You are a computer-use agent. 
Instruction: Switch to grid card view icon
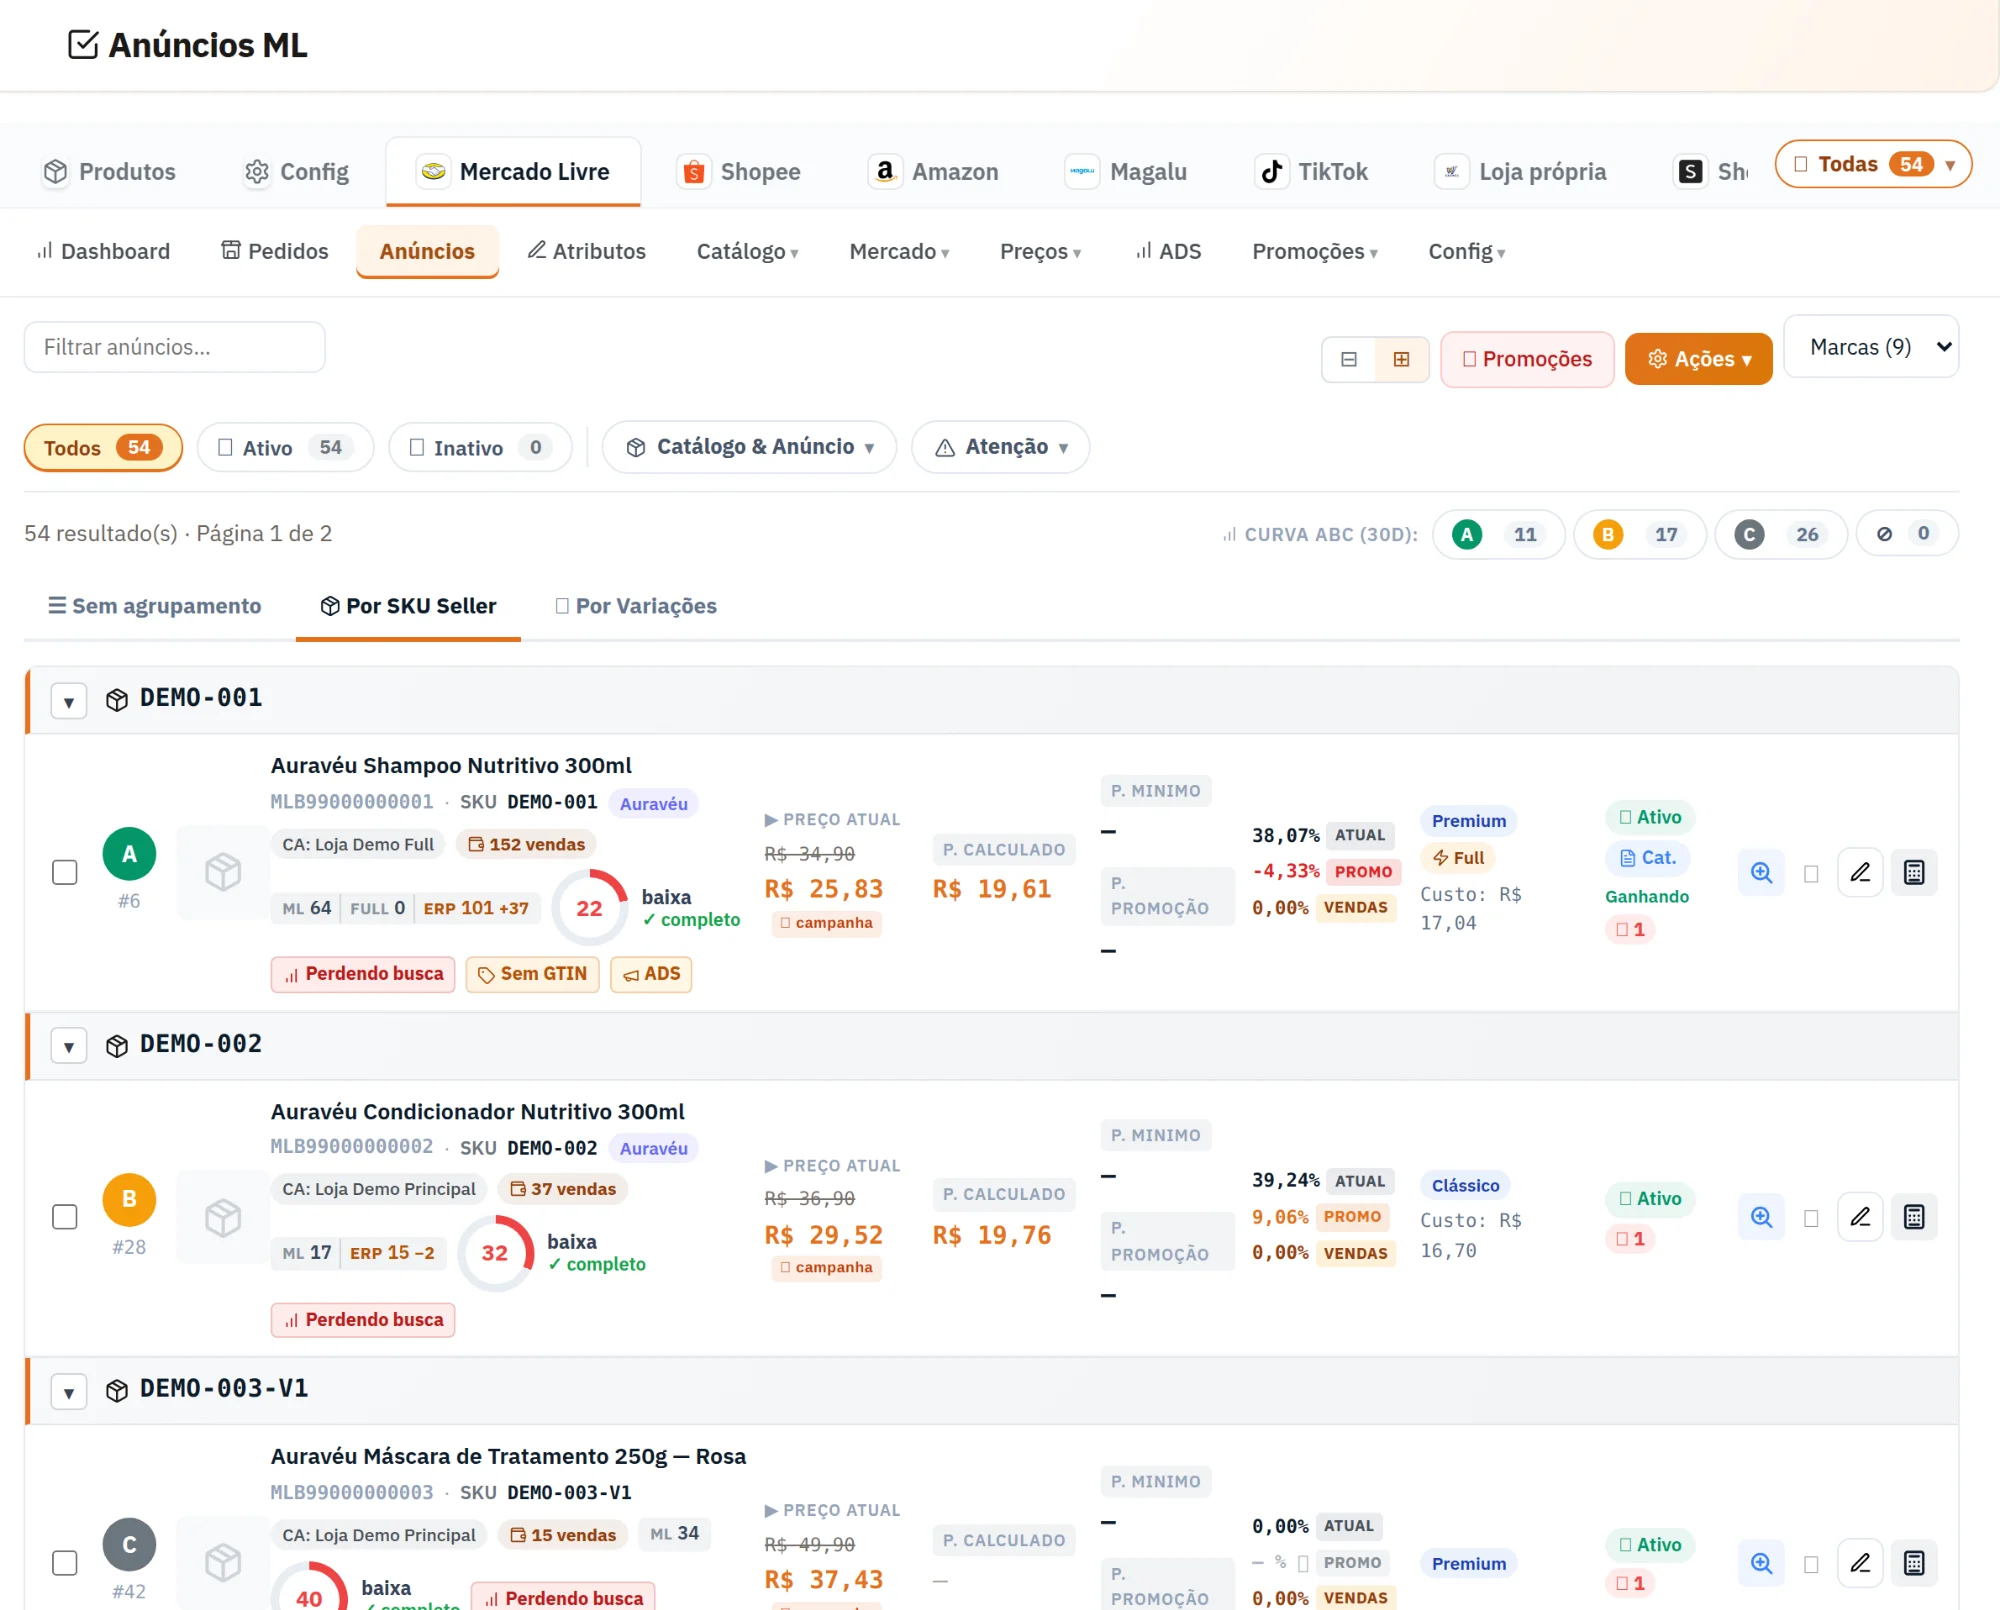1401,359
